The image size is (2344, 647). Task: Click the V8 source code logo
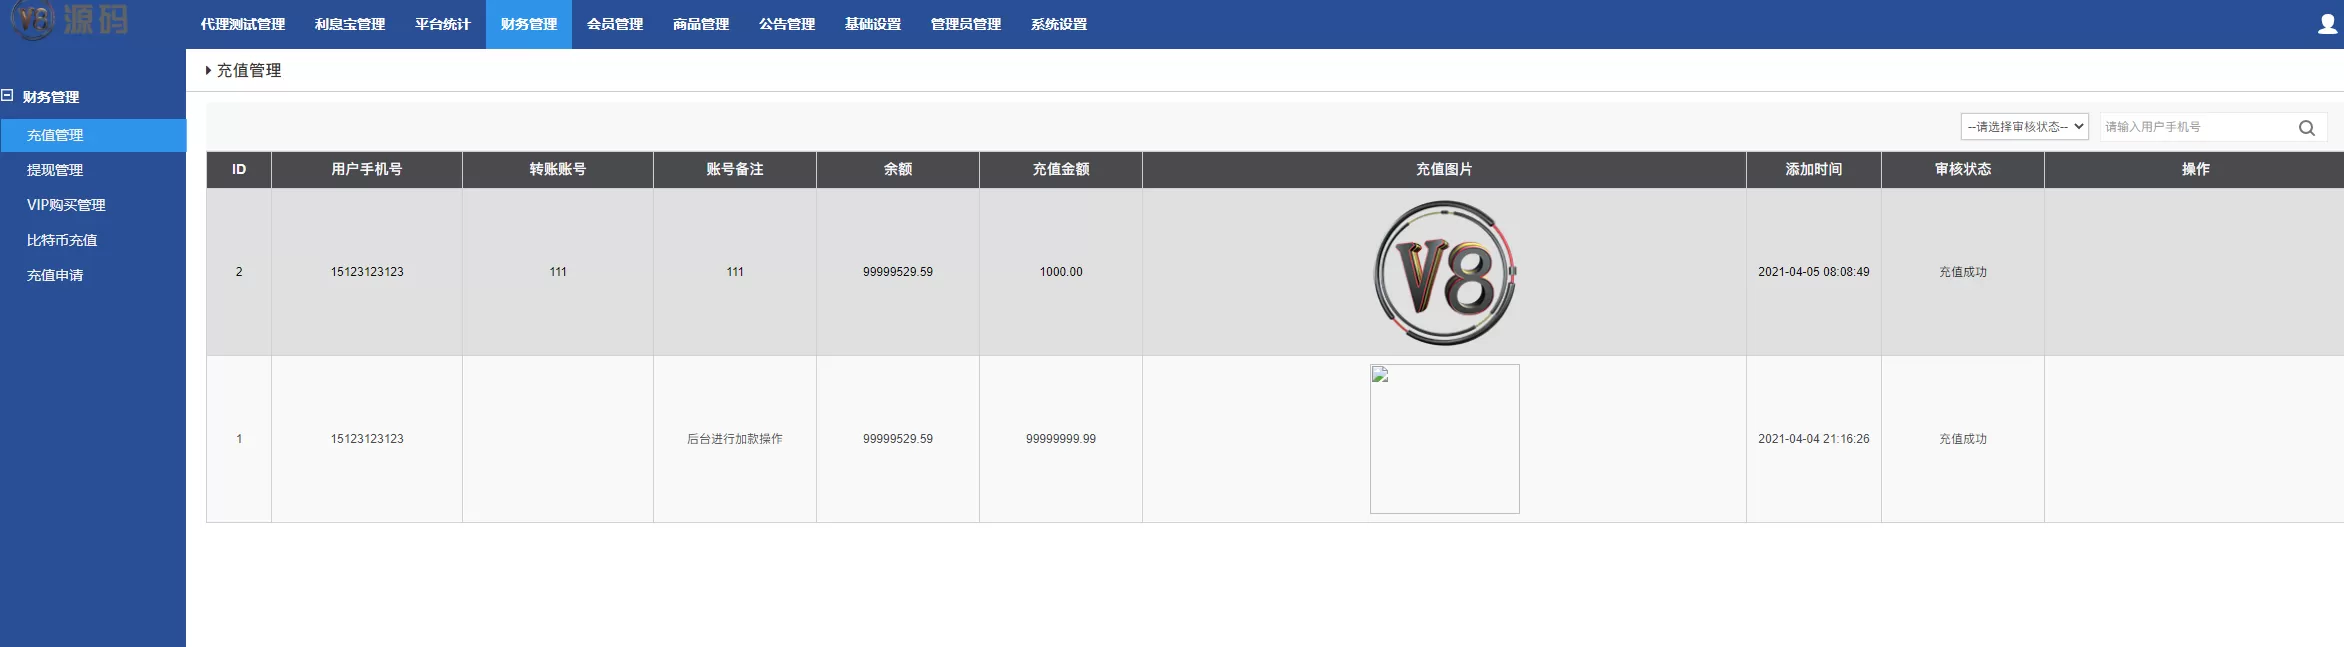[x=70, y=20]
